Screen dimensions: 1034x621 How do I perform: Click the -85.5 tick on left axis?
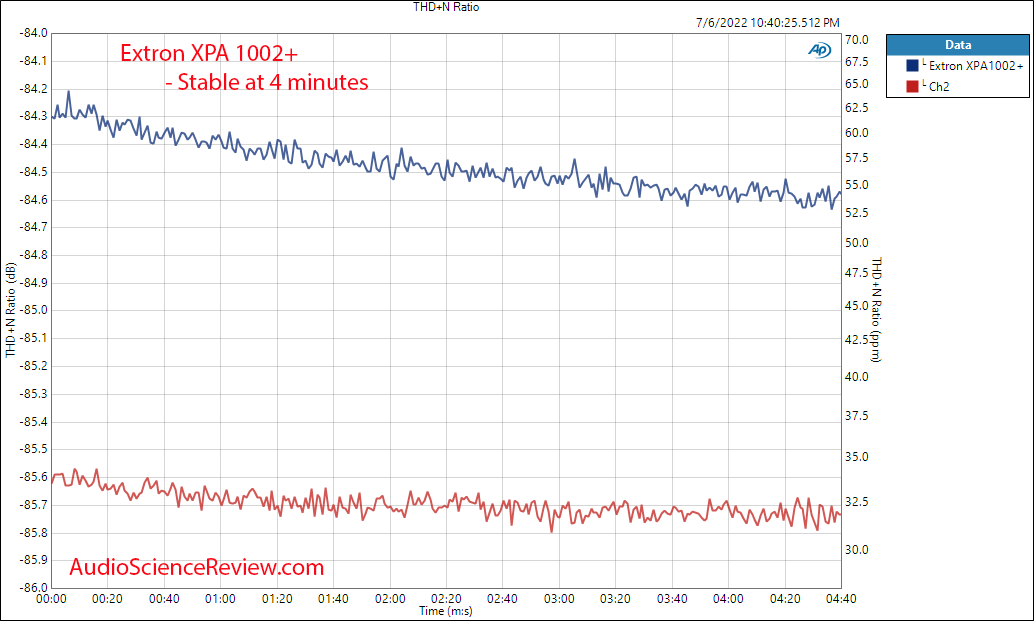point(34,449)
